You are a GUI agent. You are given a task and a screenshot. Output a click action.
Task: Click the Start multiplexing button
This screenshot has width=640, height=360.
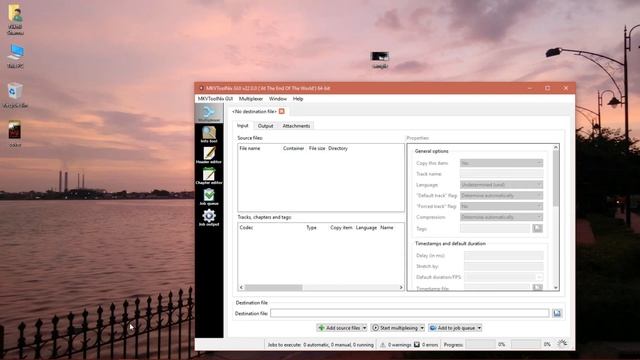[x=395, y=328]
